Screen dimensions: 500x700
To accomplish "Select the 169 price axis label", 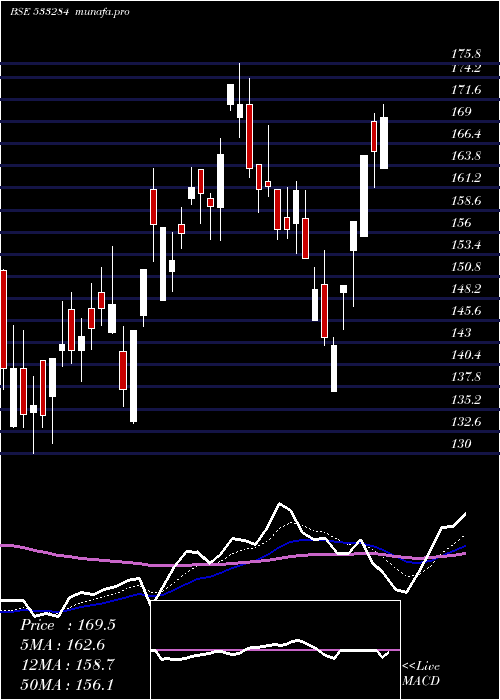I will click(x=462, y=112).
